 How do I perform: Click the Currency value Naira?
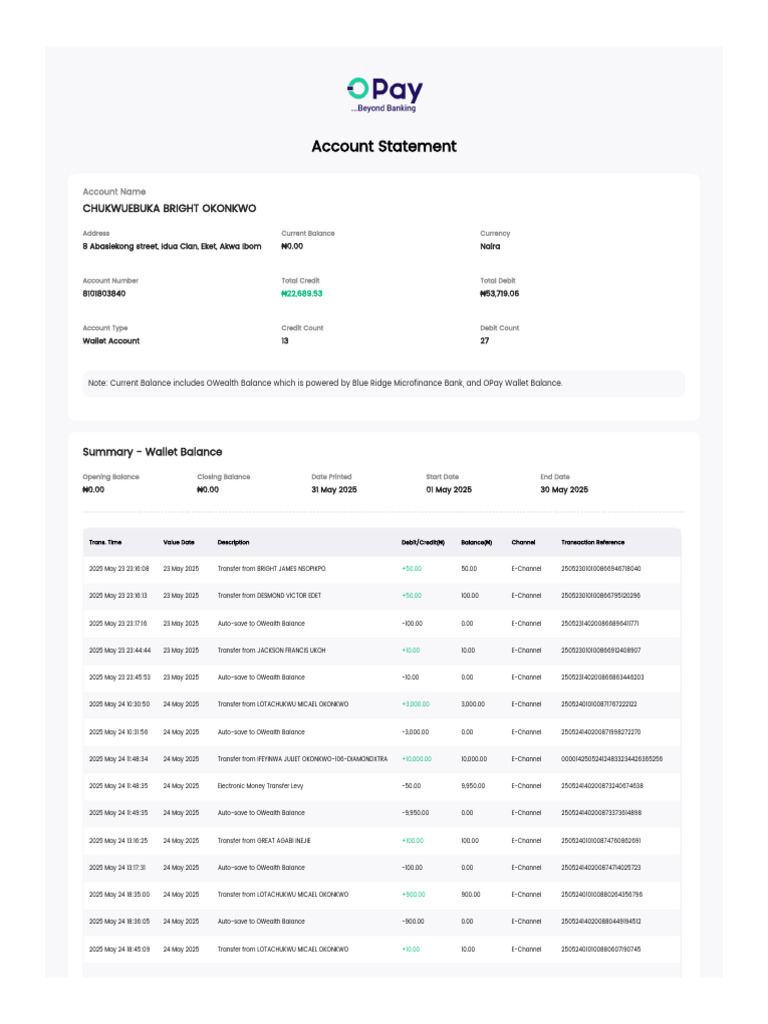(490, 246)
